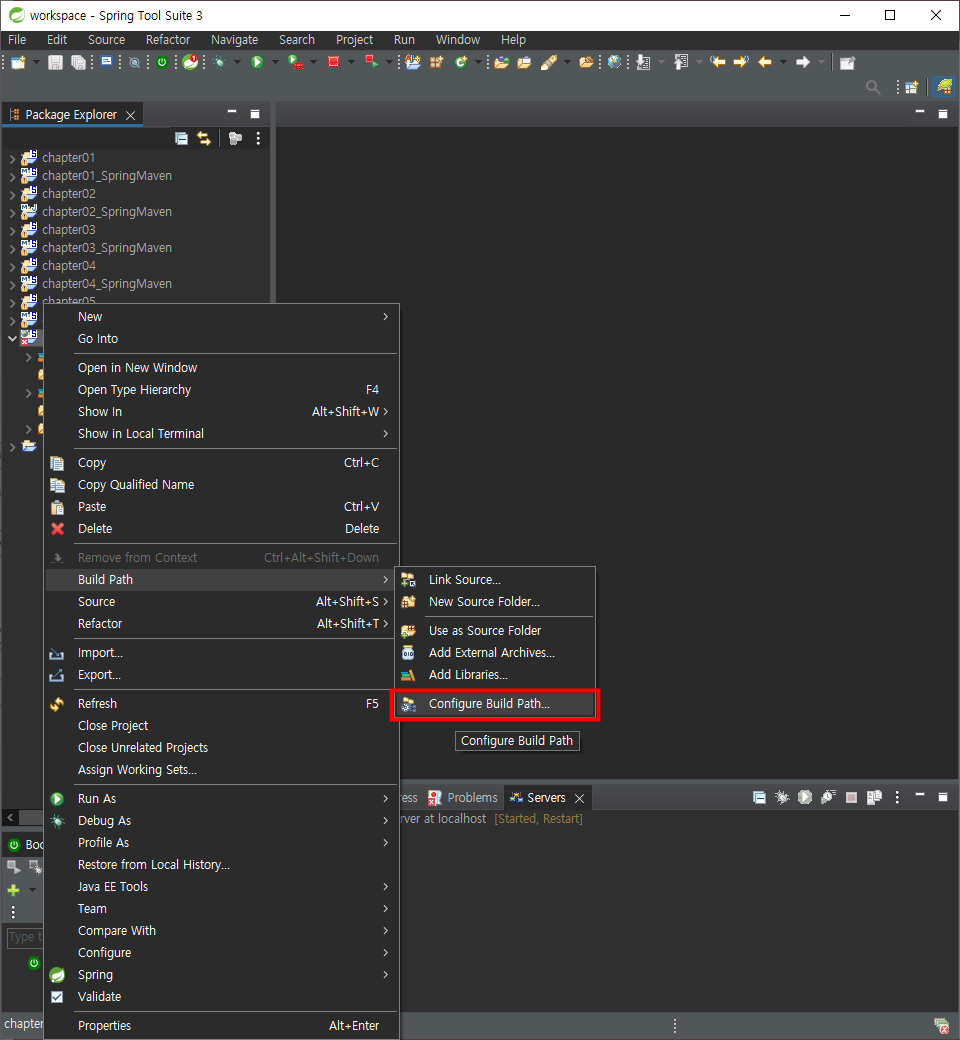The height and width of the screenshot is (1040, 960).
Task: Open Package Explorer view menu three dots
Action: [x=258, y=138]
